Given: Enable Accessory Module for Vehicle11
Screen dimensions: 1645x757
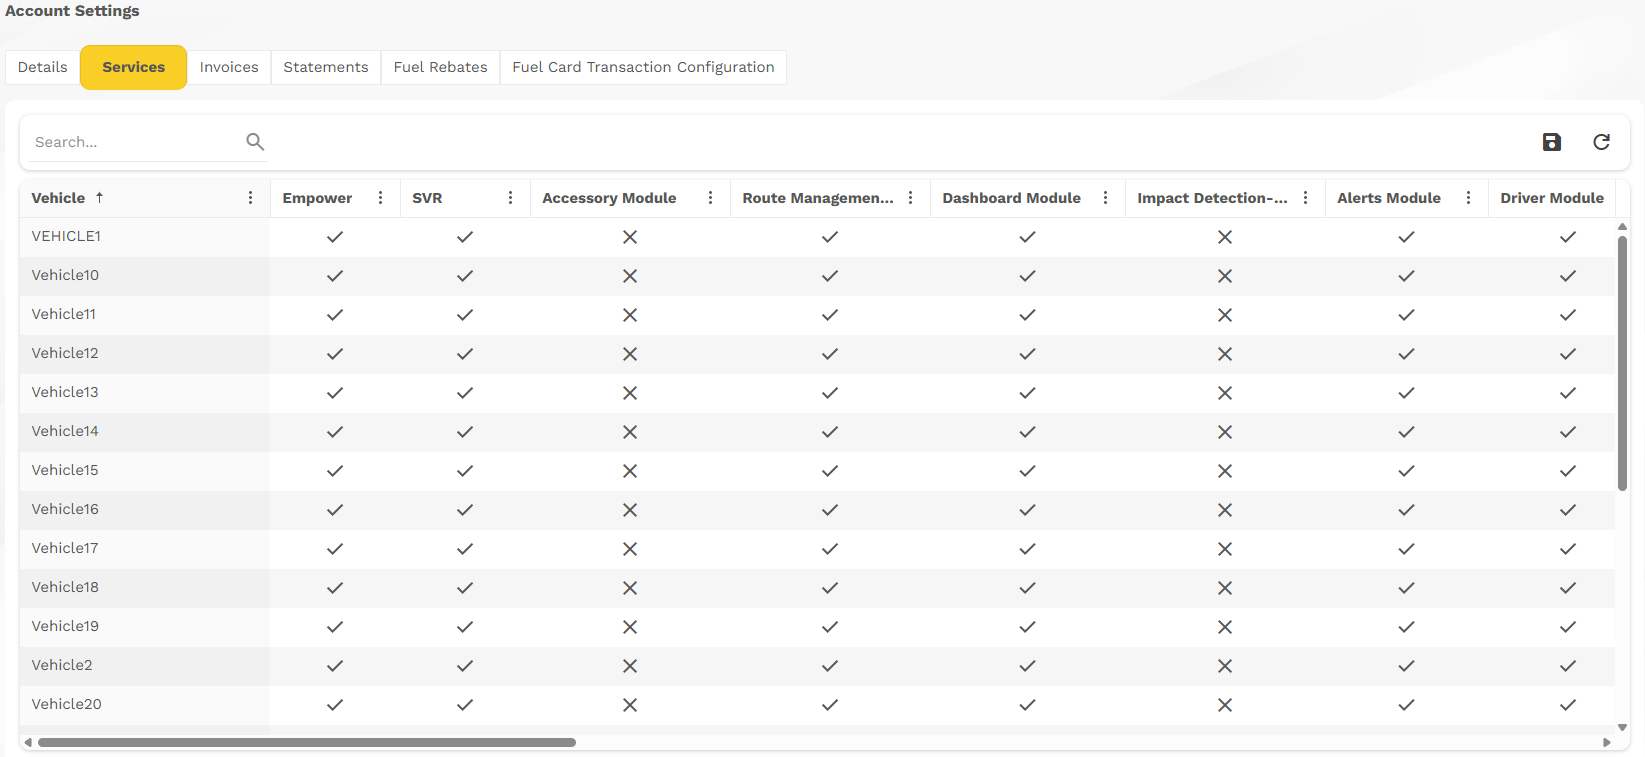Looking at the screenshot, I should 630,315.
